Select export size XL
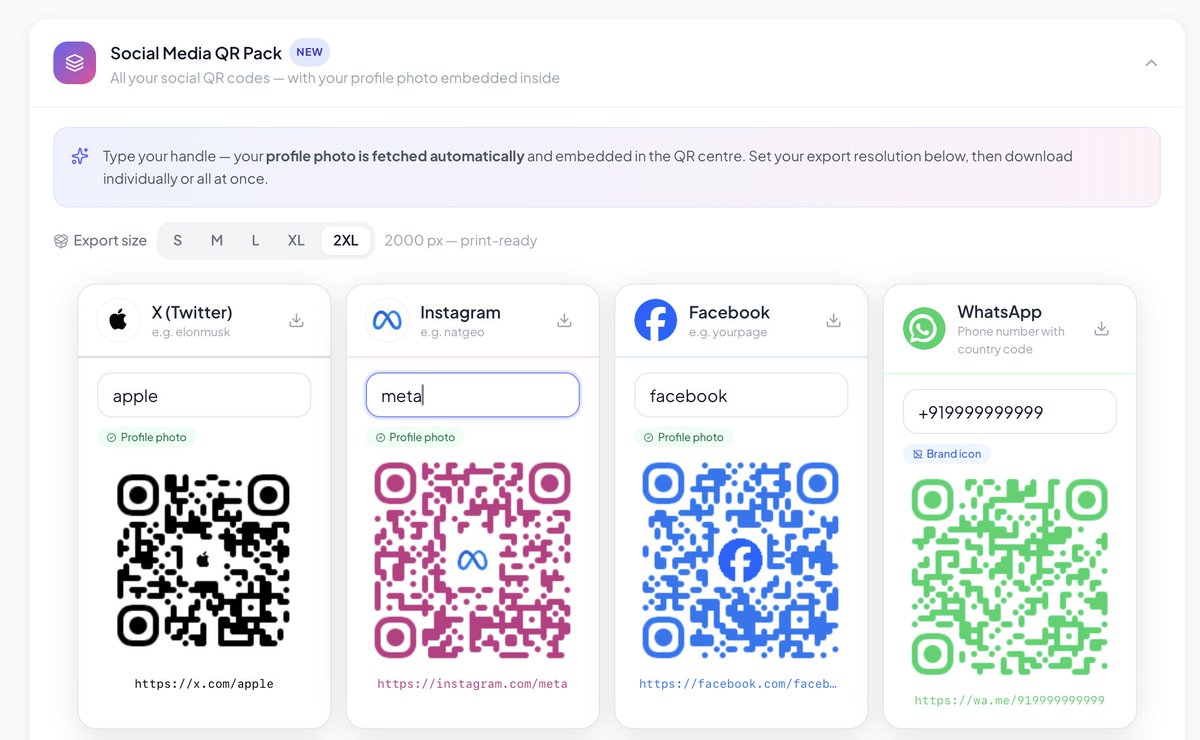 pyautogui.click(x=296, y=241)
